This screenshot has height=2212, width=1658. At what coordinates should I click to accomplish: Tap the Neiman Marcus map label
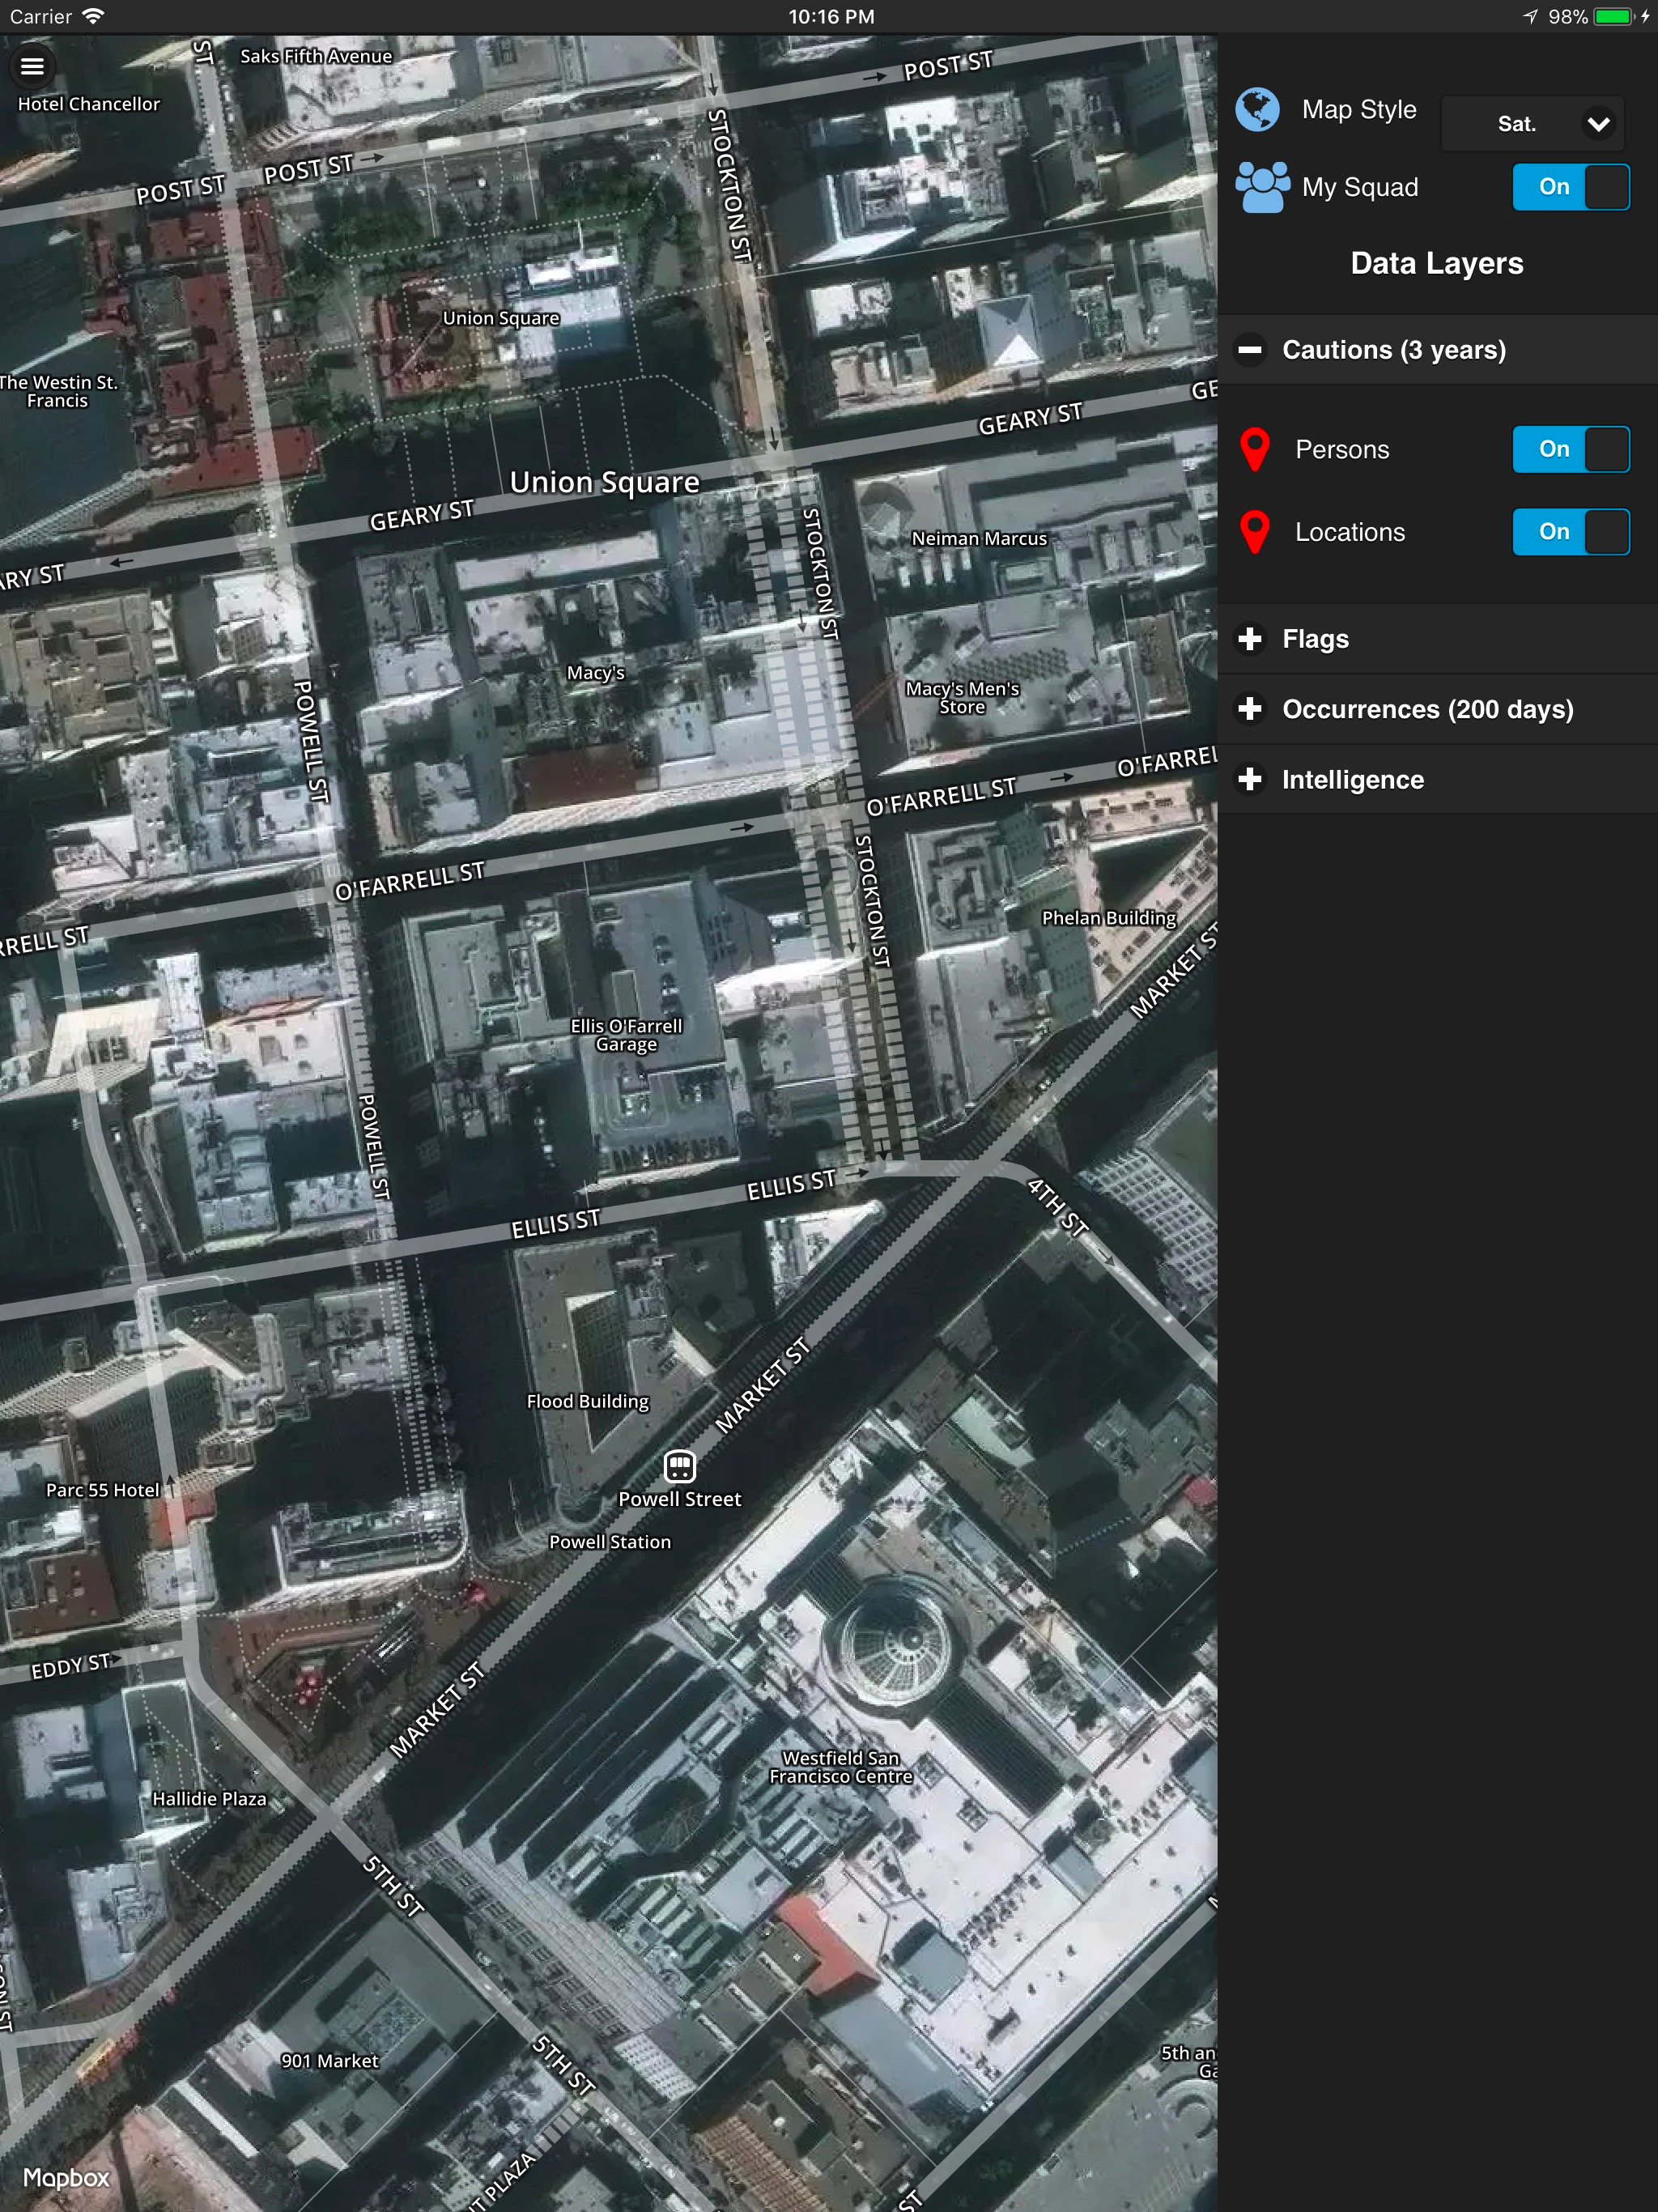(x=979, y=538)
